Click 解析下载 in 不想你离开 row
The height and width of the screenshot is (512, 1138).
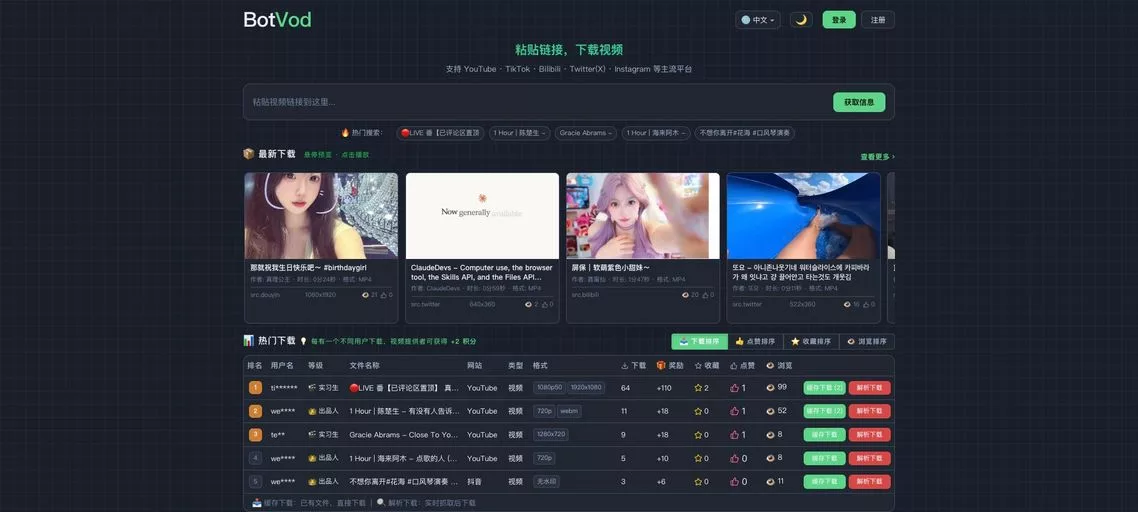[869, 481]
